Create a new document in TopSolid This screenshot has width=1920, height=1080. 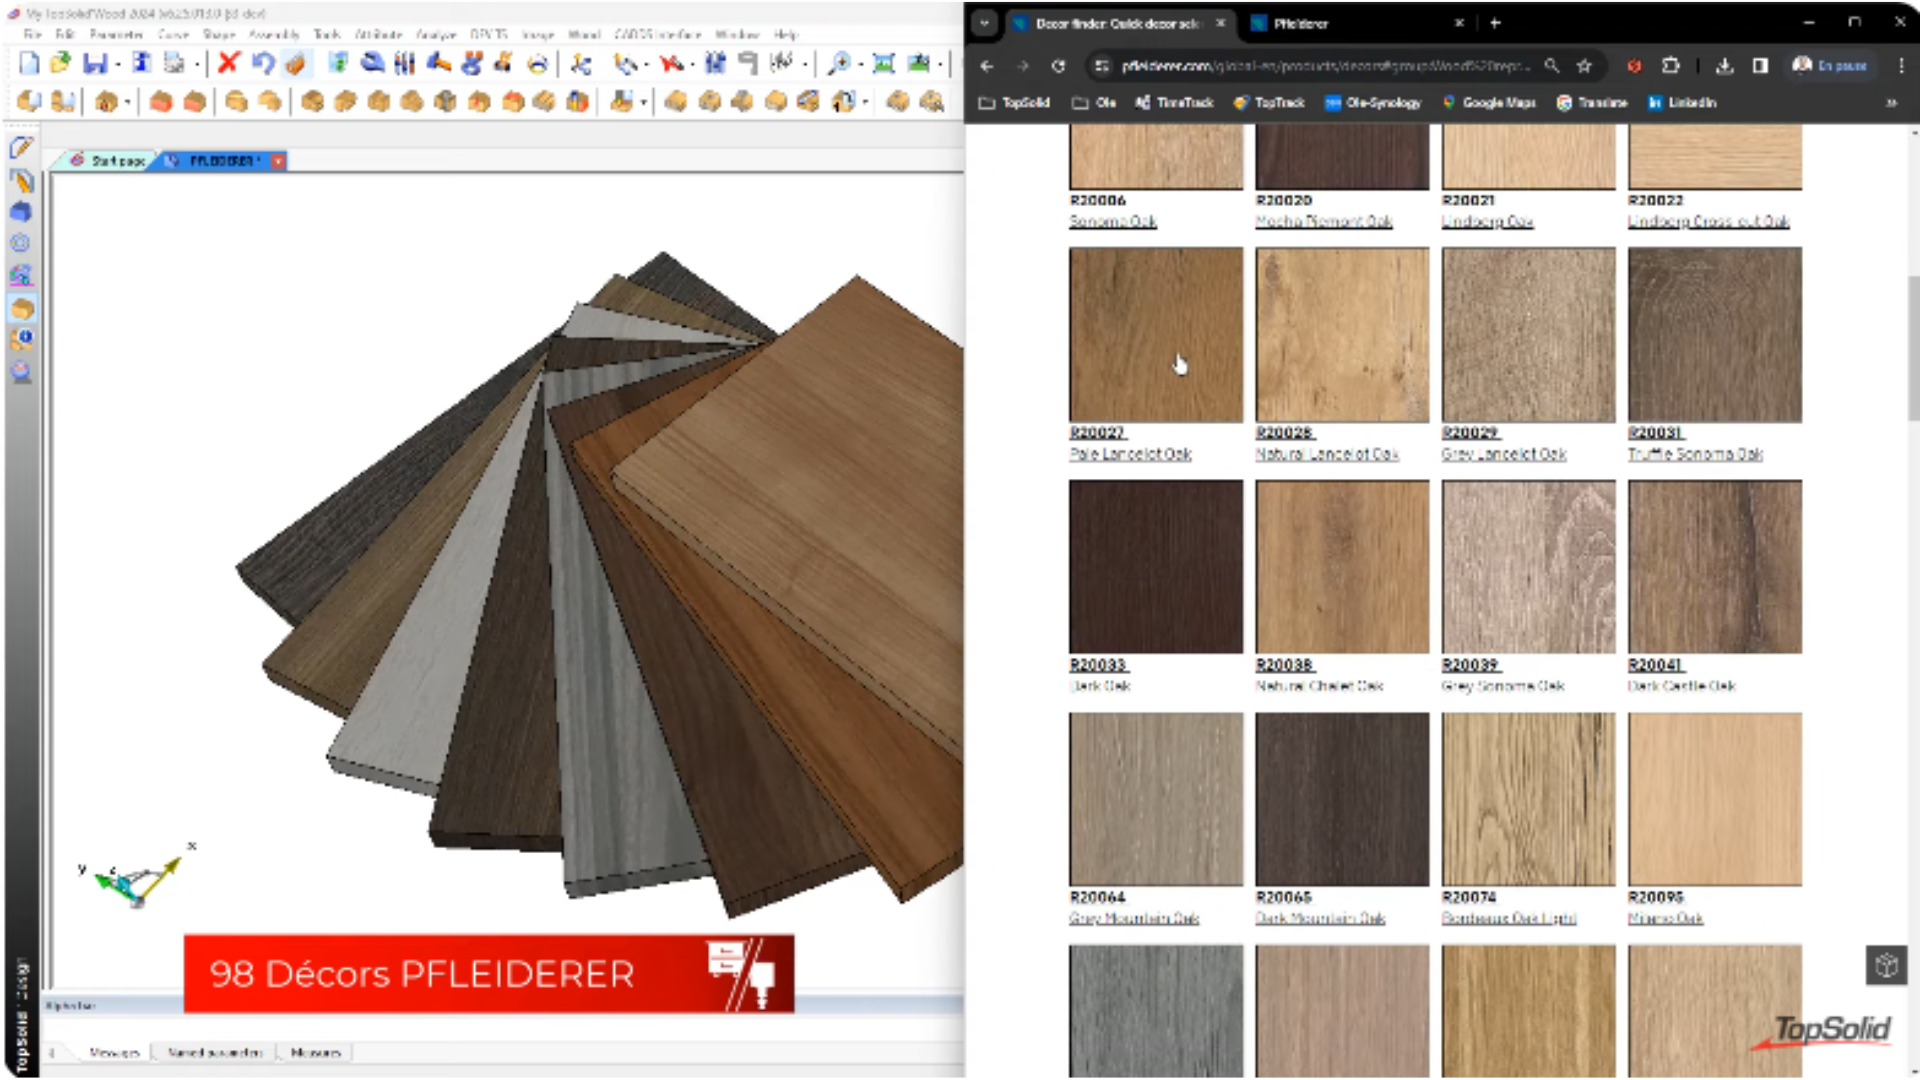(x=30, y=64)
